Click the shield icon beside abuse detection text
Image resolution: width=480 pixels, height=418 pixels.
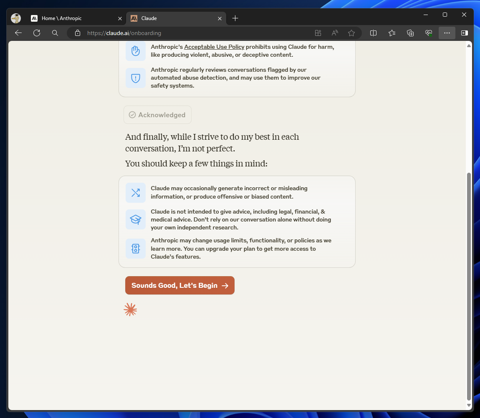coord(135,78)
